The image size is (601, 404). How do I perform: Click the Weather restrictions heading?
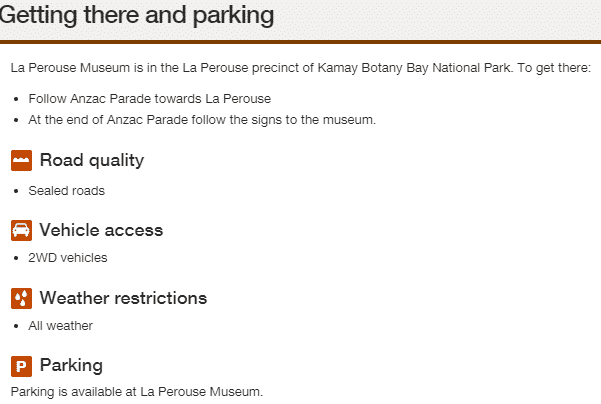(123, 298)
